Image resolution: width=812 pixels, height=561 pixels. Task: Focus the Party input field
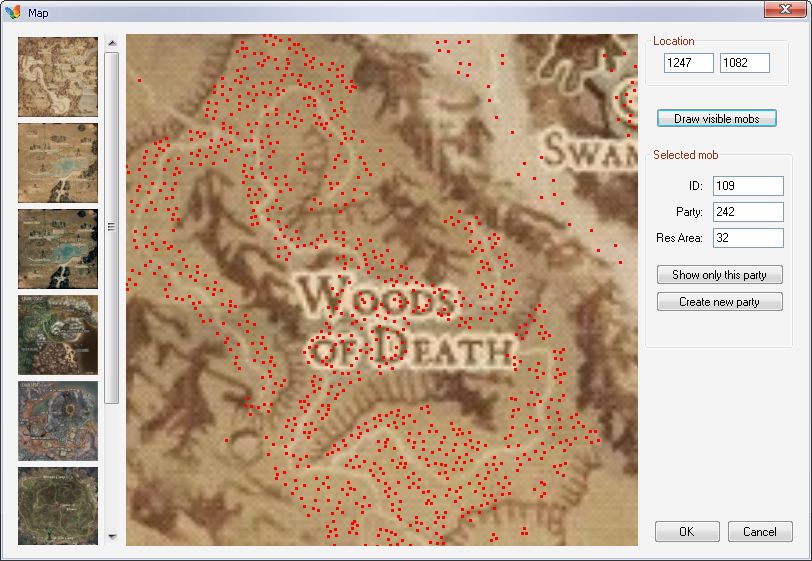pyautogui.click(x=747, y=212)
